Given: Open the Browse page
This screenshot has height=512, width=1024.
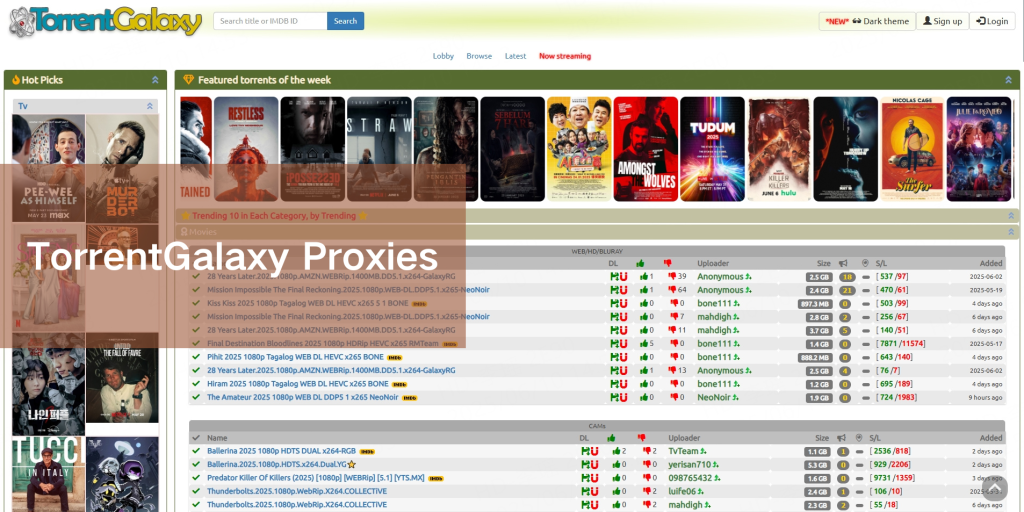Looking at the screenshot, I should pyautogui.click(x=479, y=56).
